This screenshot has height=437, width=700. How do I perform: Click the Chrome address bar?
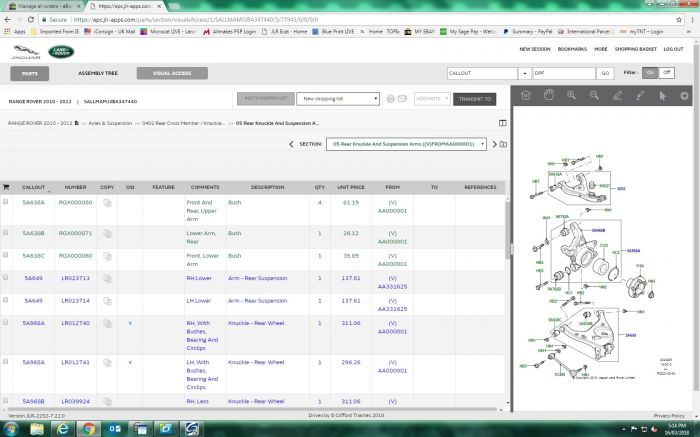(x=357, y=20)
